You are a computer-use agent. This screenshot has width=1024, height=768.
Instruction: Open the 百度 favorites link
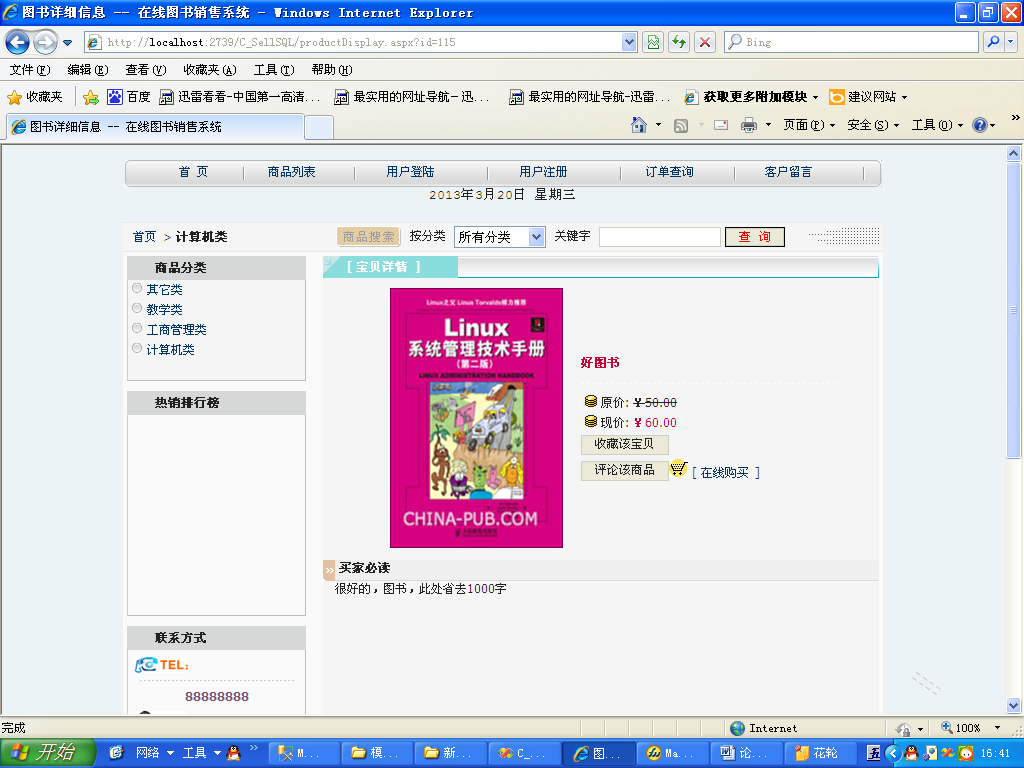point(129,97)
